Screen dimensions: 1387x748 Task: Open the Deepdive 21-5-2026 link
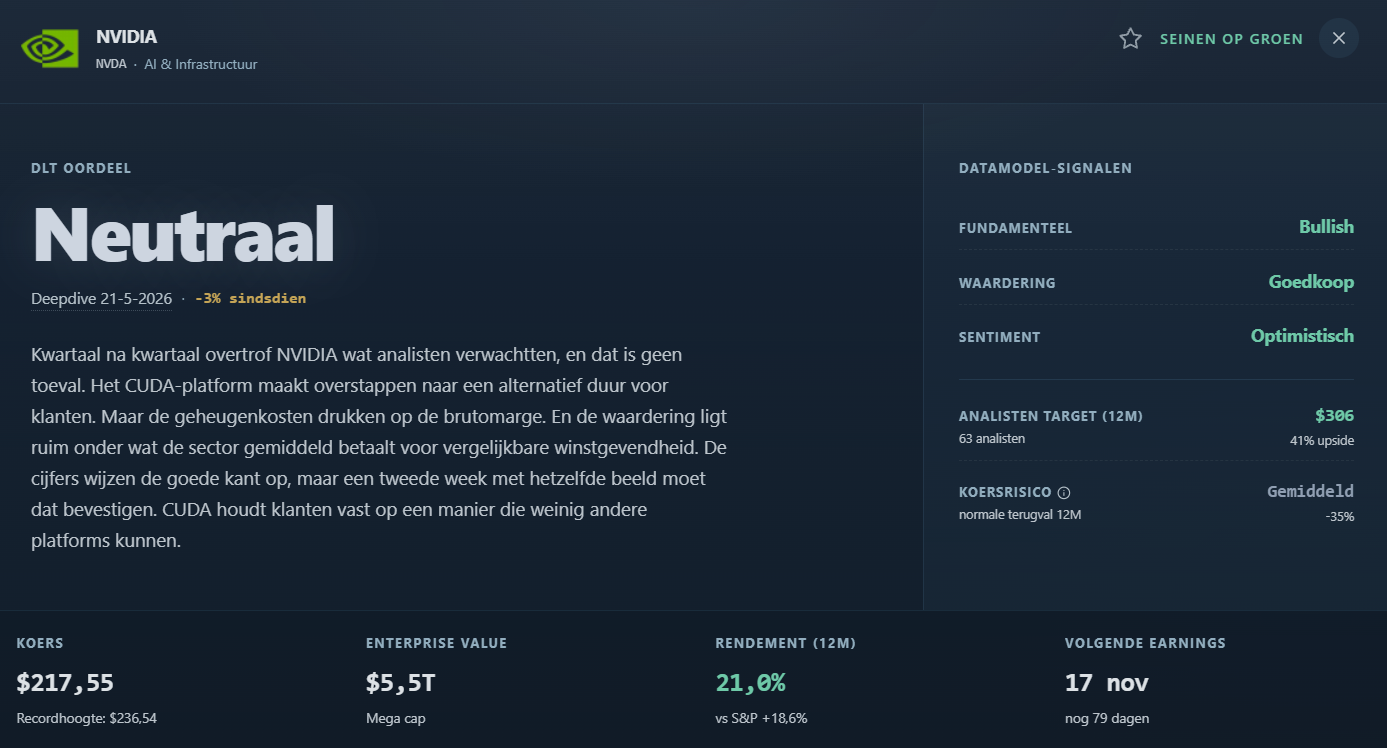101,299
